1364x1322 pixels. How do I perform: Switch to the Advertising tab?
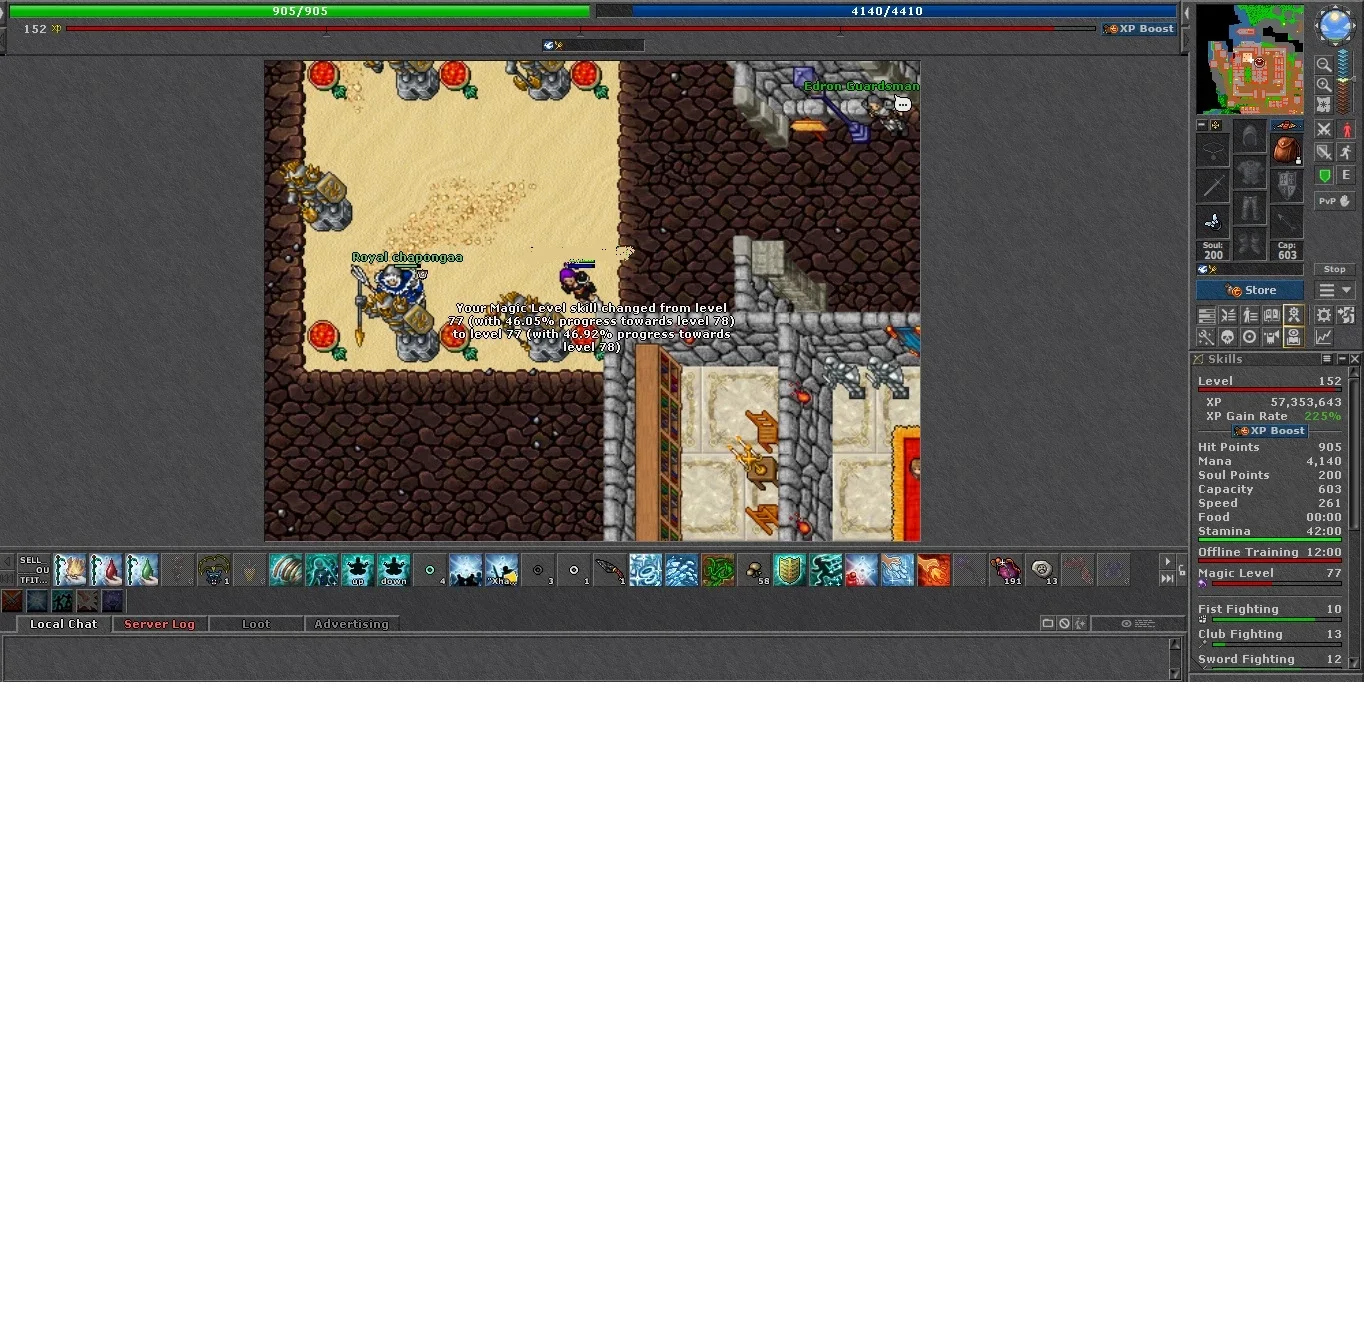point(351,624)
